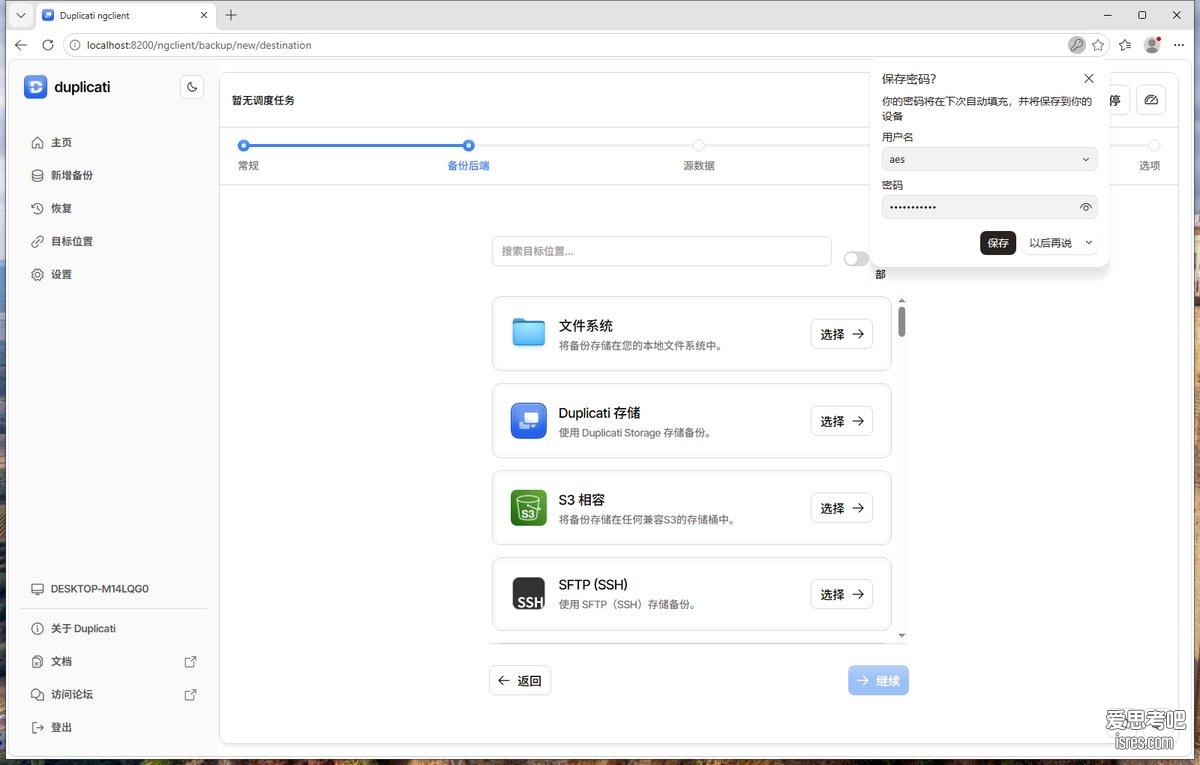Click browser back arrow
Viewport: 1200px width, 765px height.
(x=20, y=45)
